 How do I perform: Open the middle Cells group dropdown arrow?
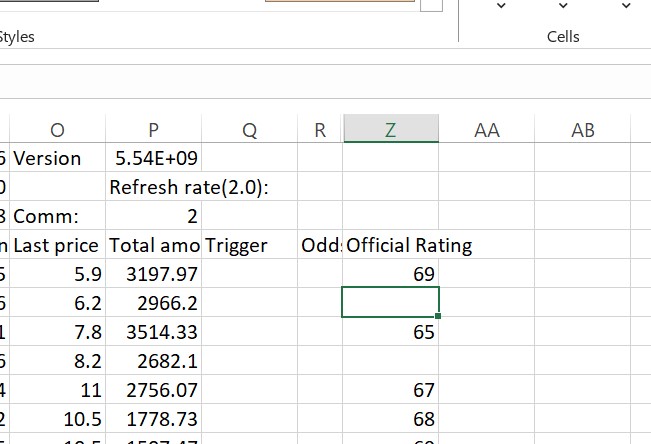[566, 7]
